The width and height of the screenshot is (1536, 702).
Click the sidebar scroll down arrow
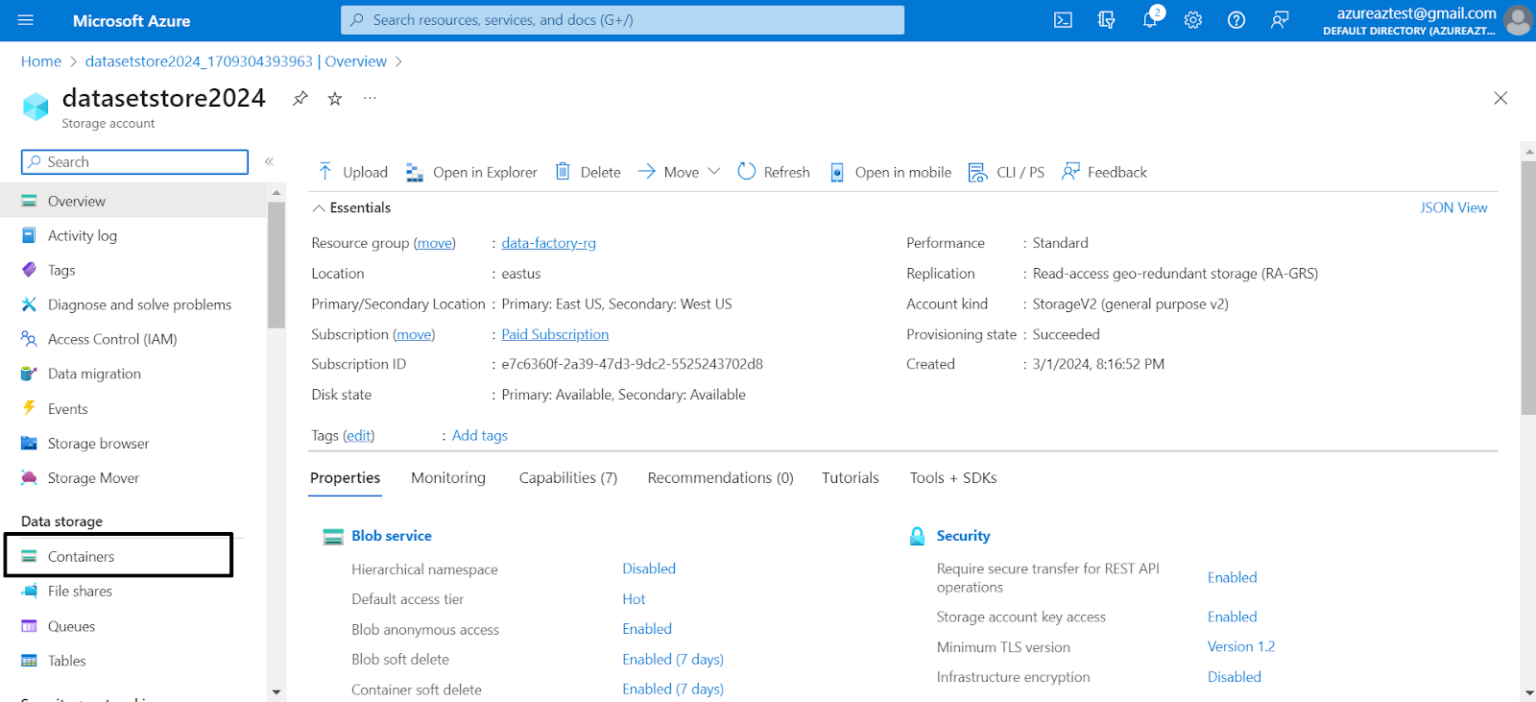click(276, 691)
